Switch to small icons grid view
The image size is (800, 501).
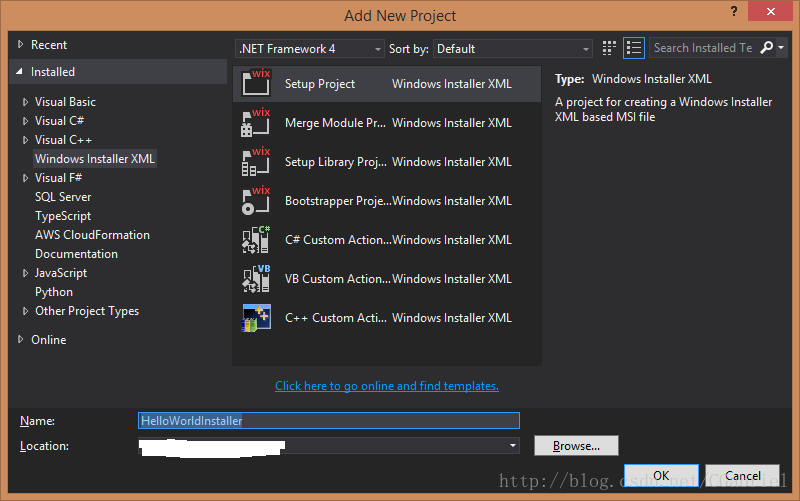(x=609, y=48)
